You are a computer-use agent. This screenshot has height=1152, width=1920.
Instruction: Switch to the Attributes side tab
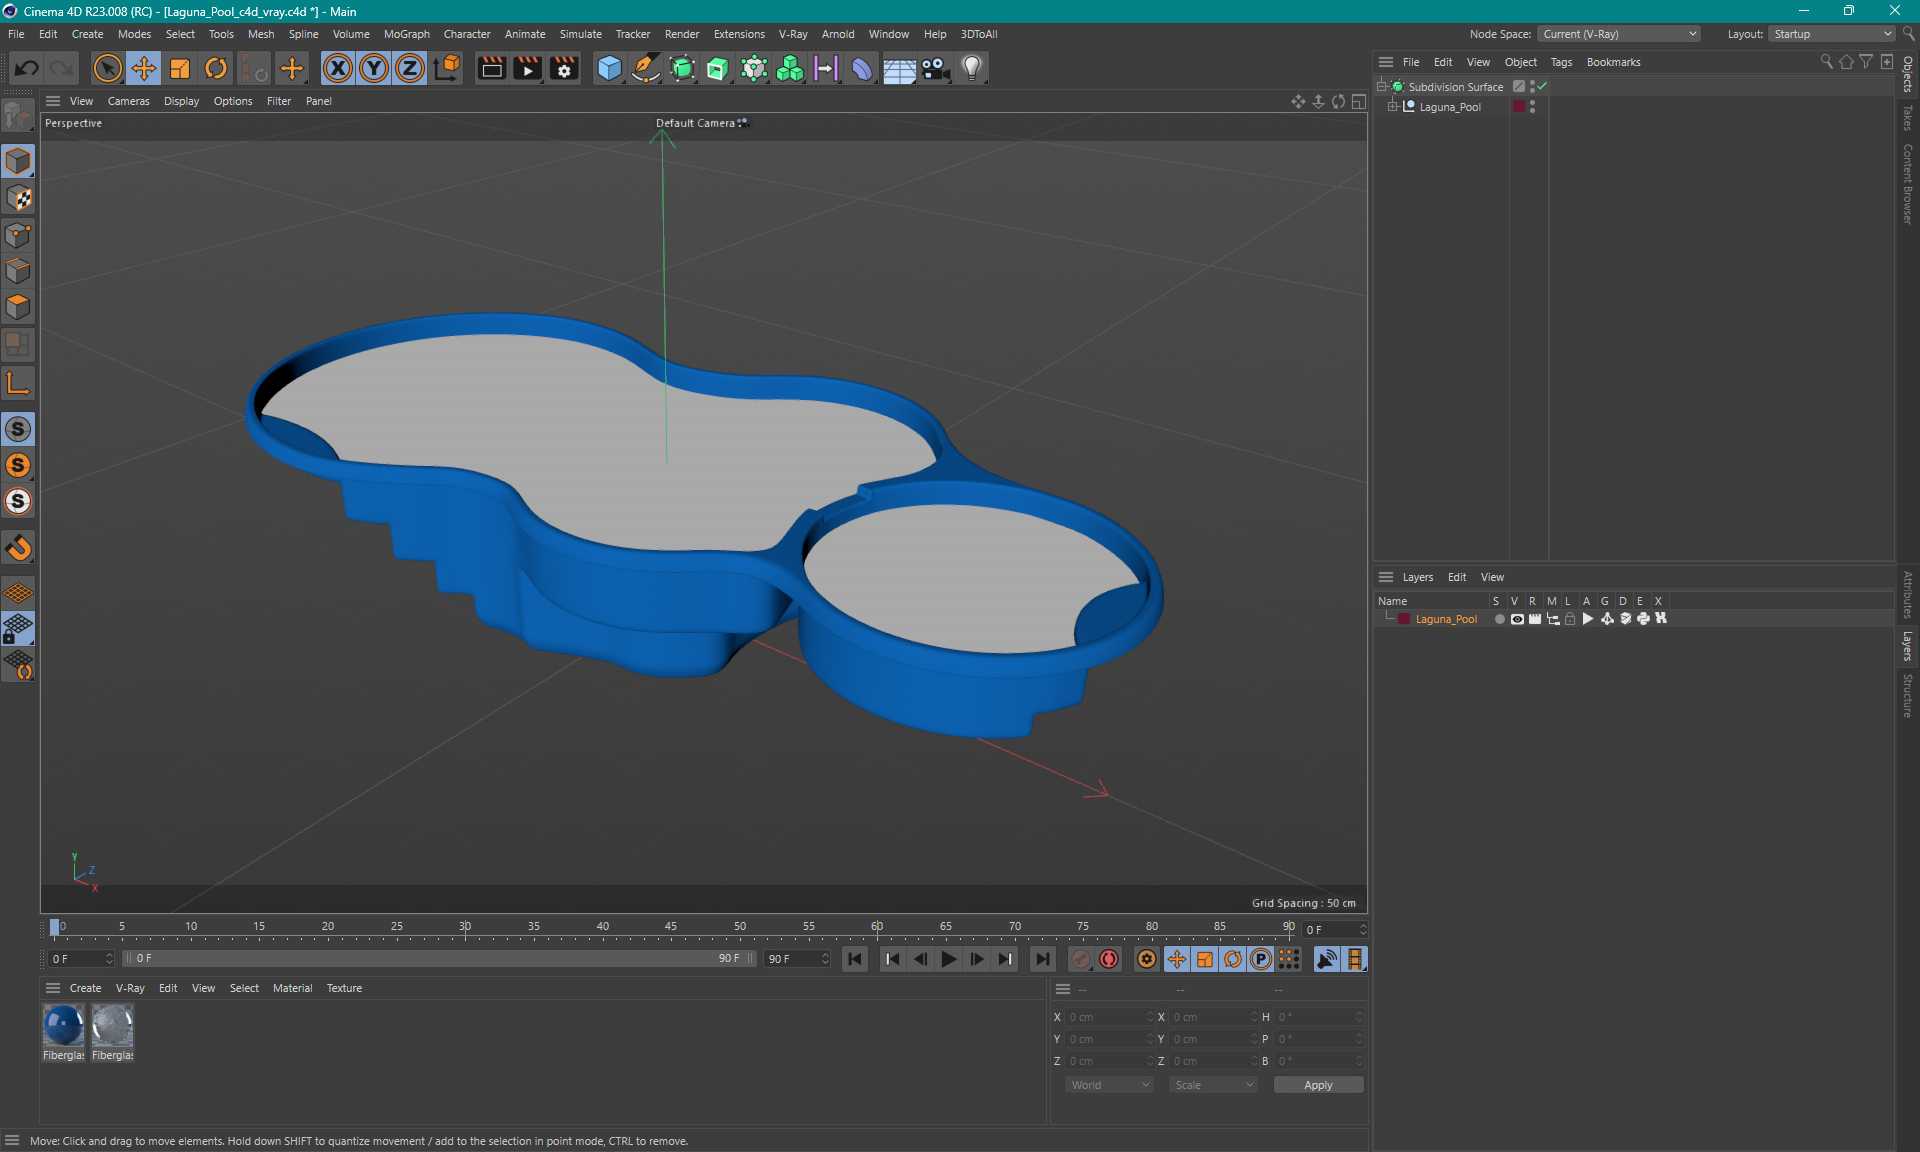click(x=1908, y=594)
